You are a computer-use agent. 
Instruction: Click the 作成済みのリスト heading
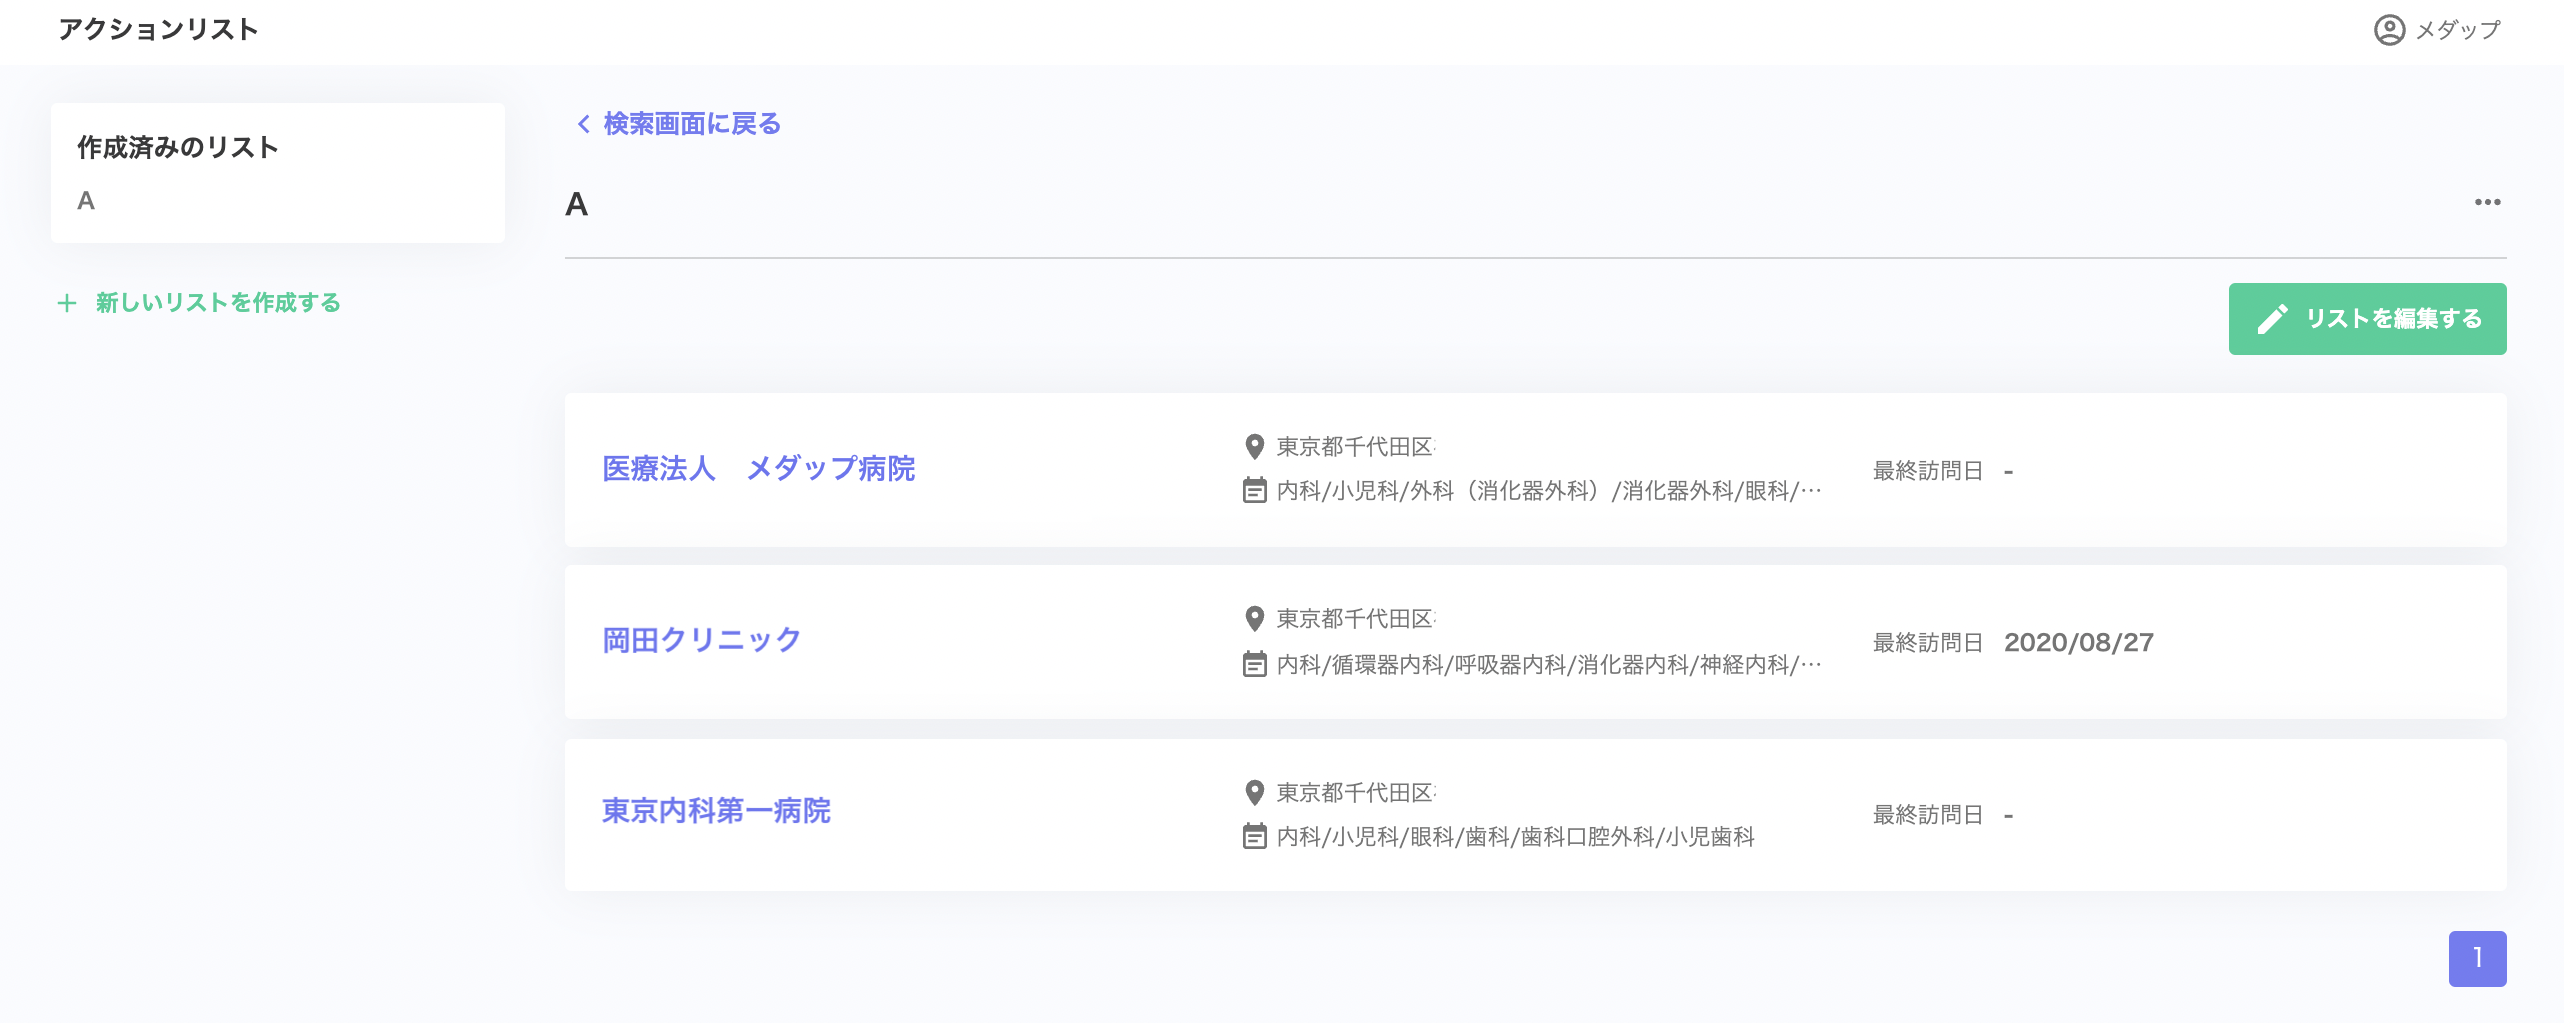click(178, 148)
